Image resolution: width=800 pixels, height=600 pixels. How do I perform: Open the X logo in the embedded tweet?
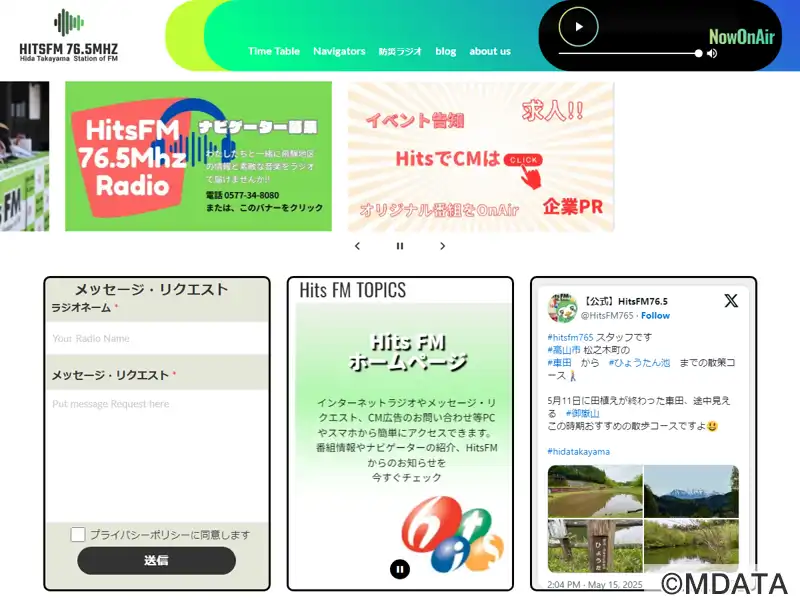point(731,301)
